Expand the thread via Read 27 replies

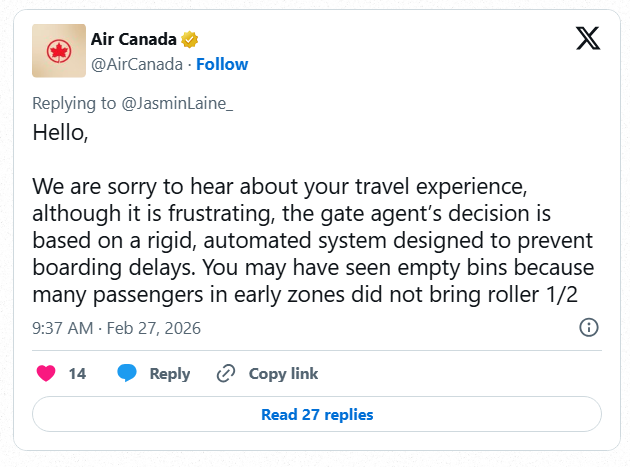tap(317, 414)
